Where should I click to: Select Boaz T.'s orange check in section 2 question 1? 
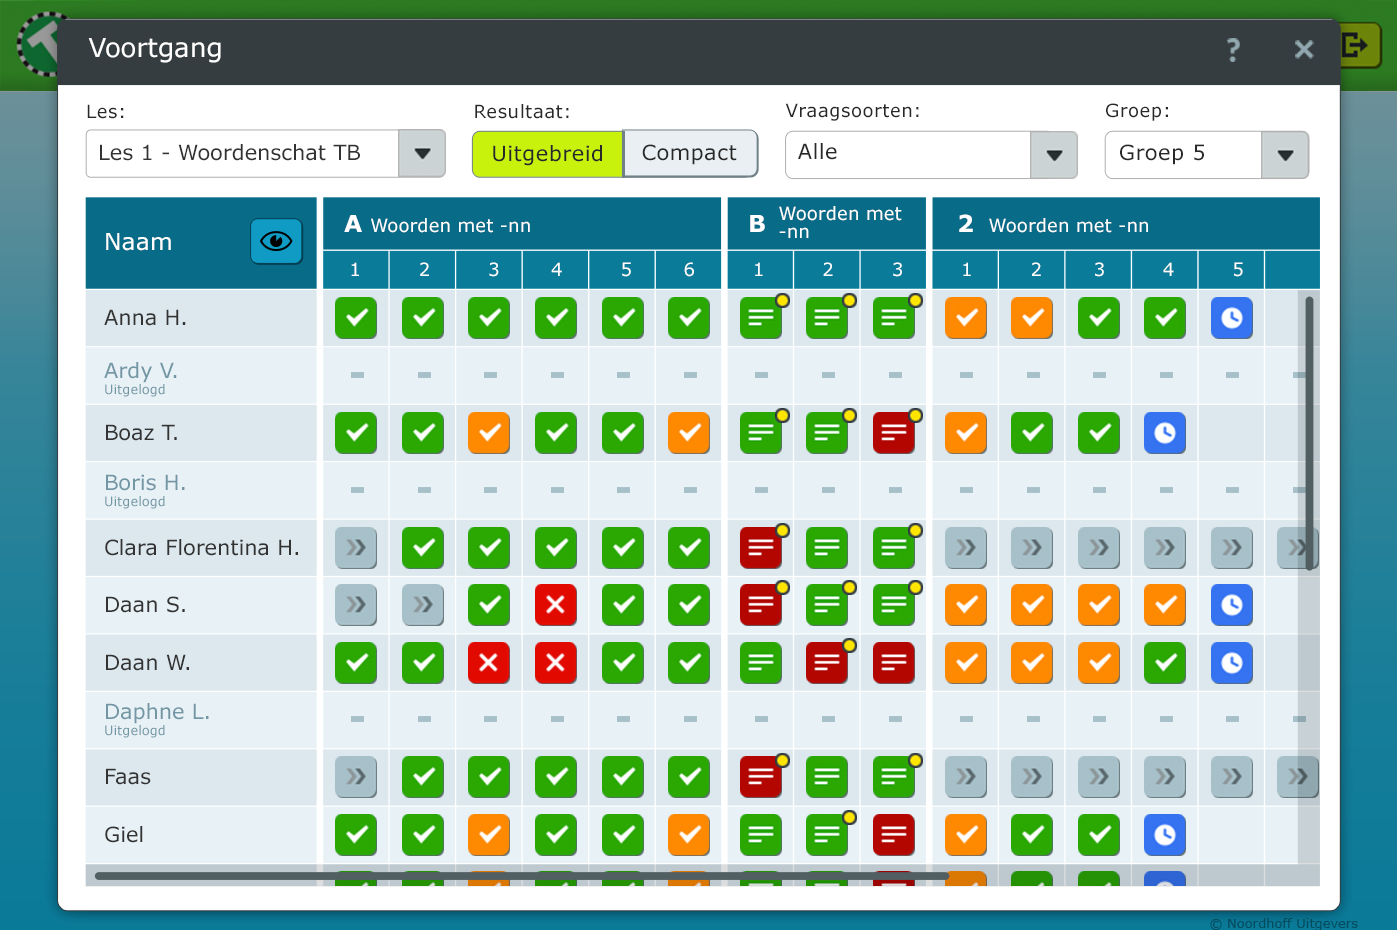966,433
